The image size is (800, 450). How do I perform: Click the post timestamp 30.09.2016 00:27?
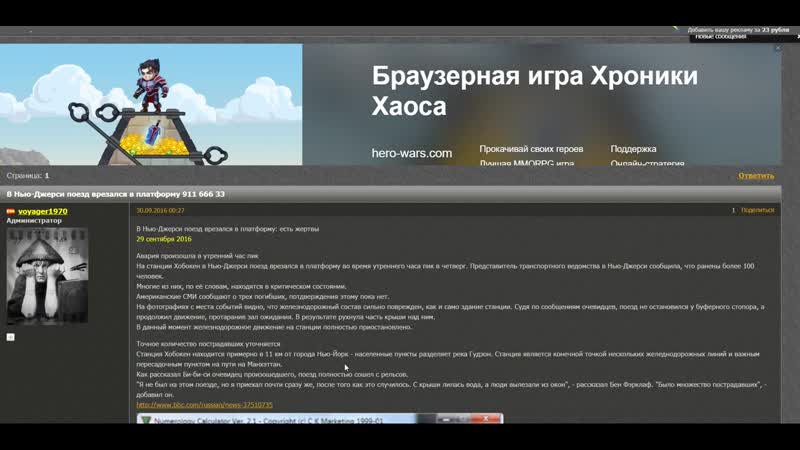click(160, 210)
